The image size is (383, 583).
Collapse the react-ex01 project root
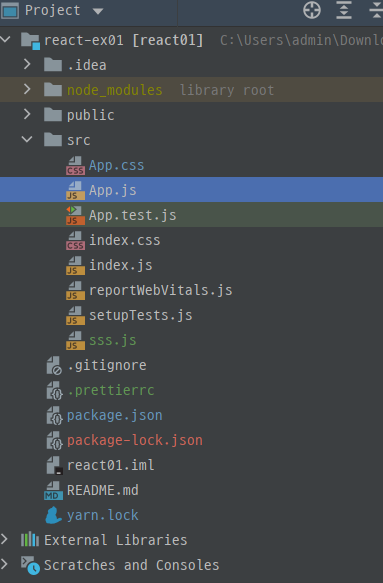pos(6,39)
